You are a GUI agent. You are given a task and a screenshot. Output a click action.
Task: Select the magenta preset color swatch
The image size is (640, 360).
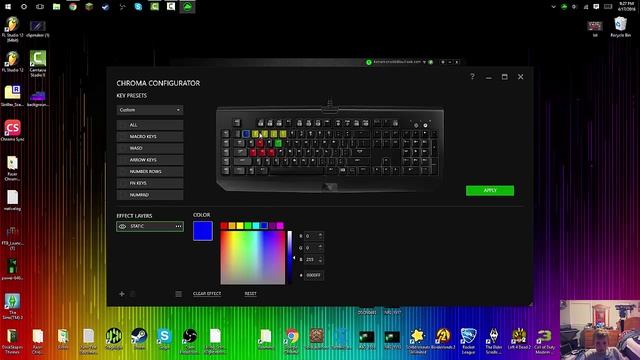(x=280, y=226)
